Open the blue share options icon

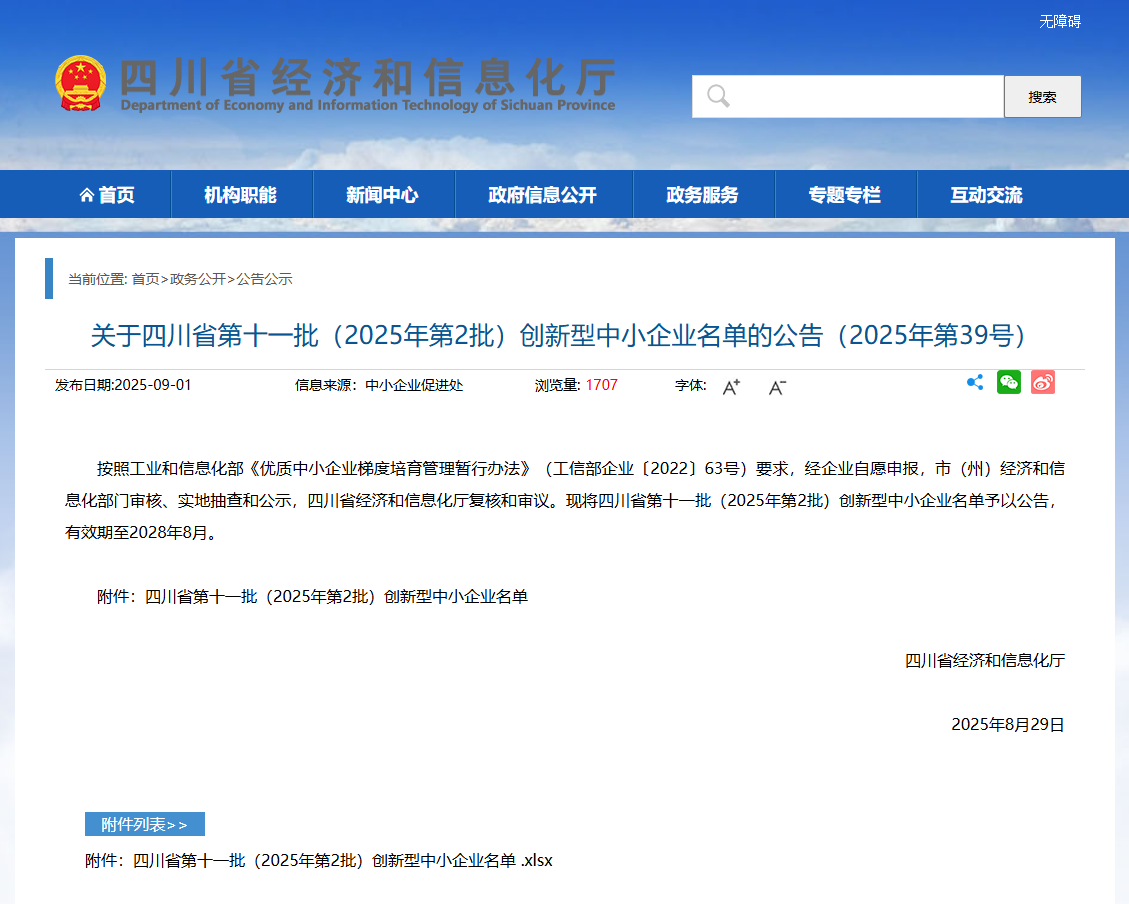point(975,381)
